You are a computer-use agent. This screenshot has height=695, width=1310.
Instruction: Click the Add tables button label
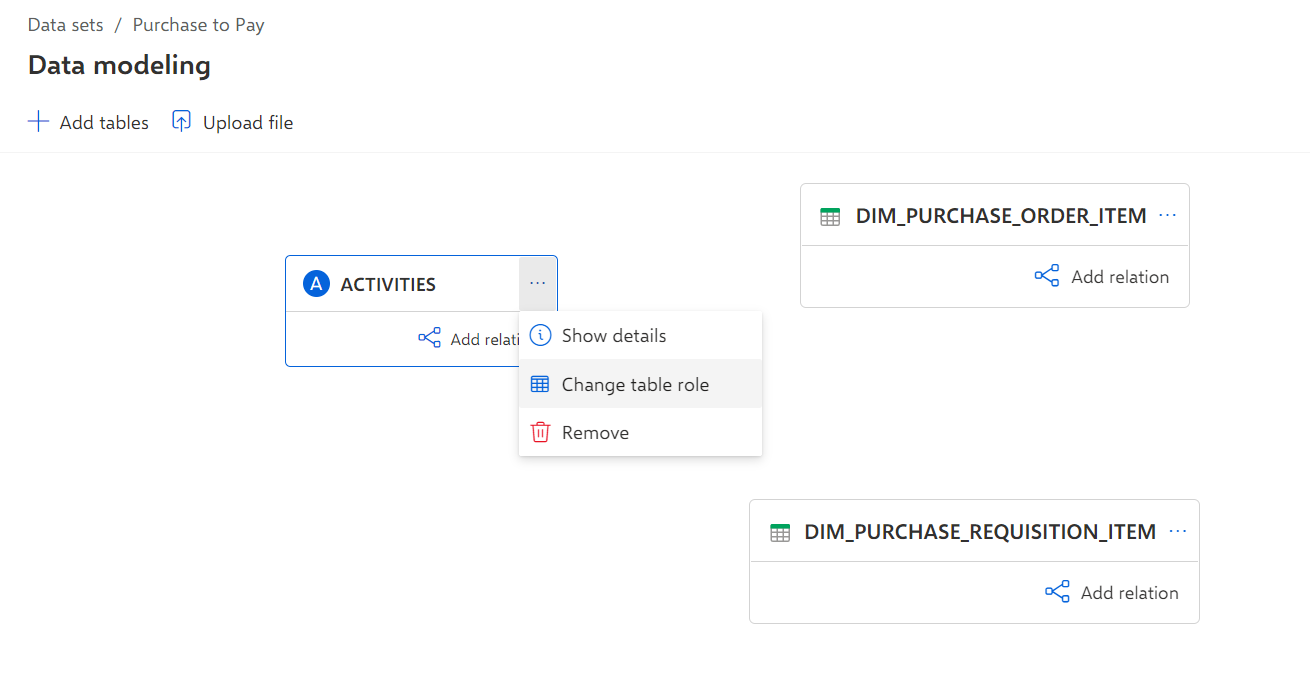pos(104,123)
